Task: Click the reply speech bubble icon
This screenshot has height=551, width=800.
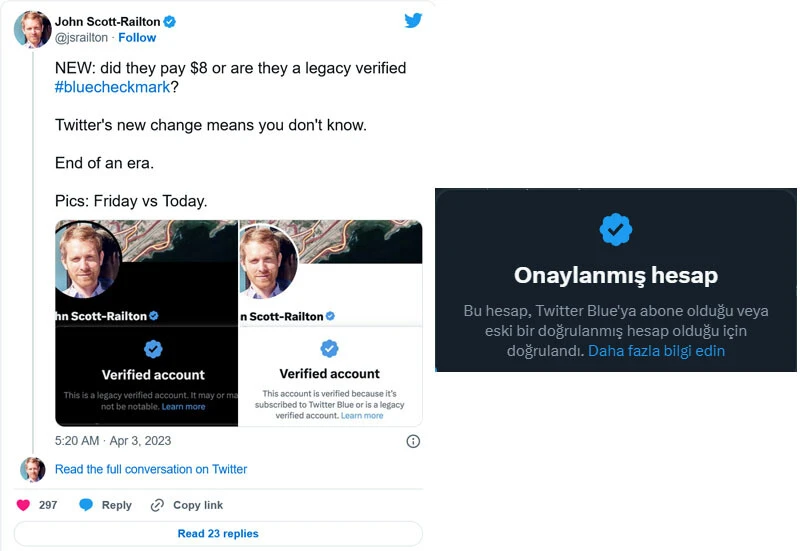Action: point(87,505)
